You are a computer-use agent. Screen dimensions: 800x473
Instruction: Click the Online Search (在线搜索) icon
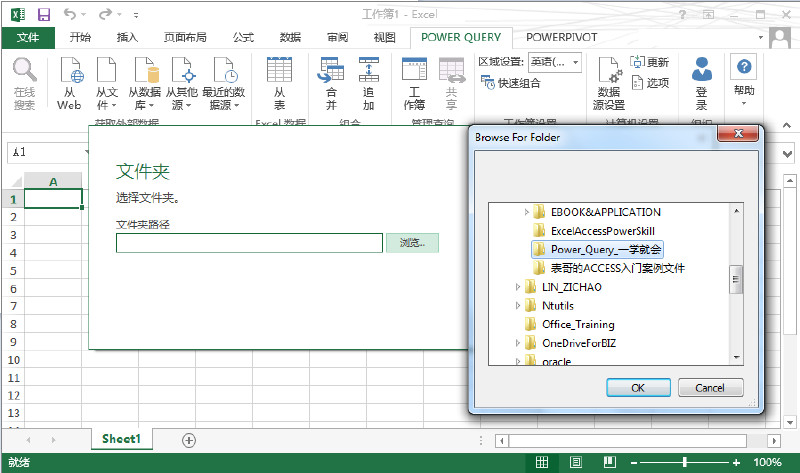point(24,84)
